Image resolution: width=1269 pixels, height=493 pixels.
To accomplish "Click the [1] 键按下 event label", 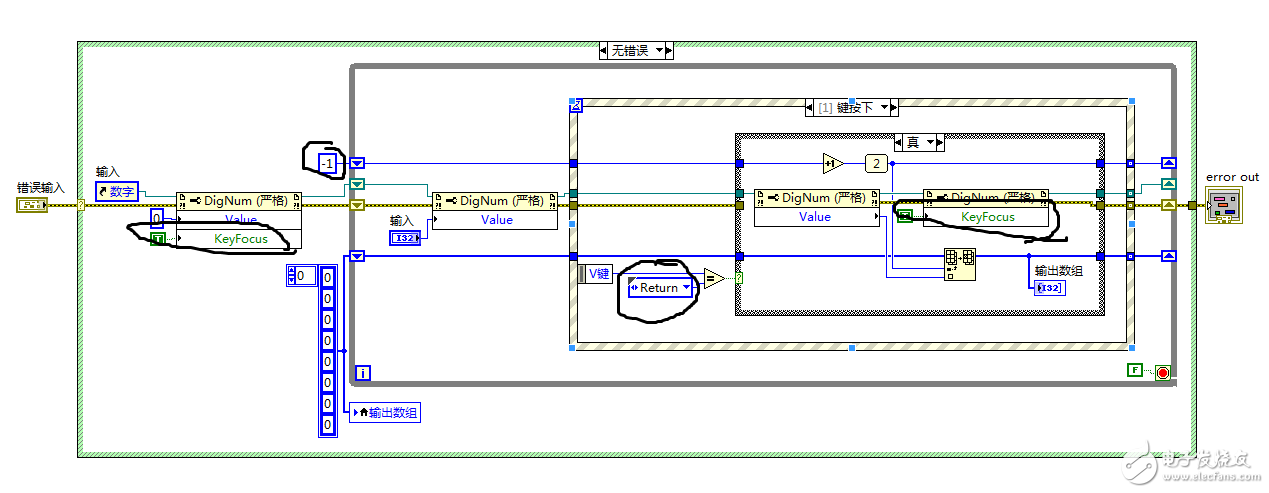I will click(x=848, y=107).
